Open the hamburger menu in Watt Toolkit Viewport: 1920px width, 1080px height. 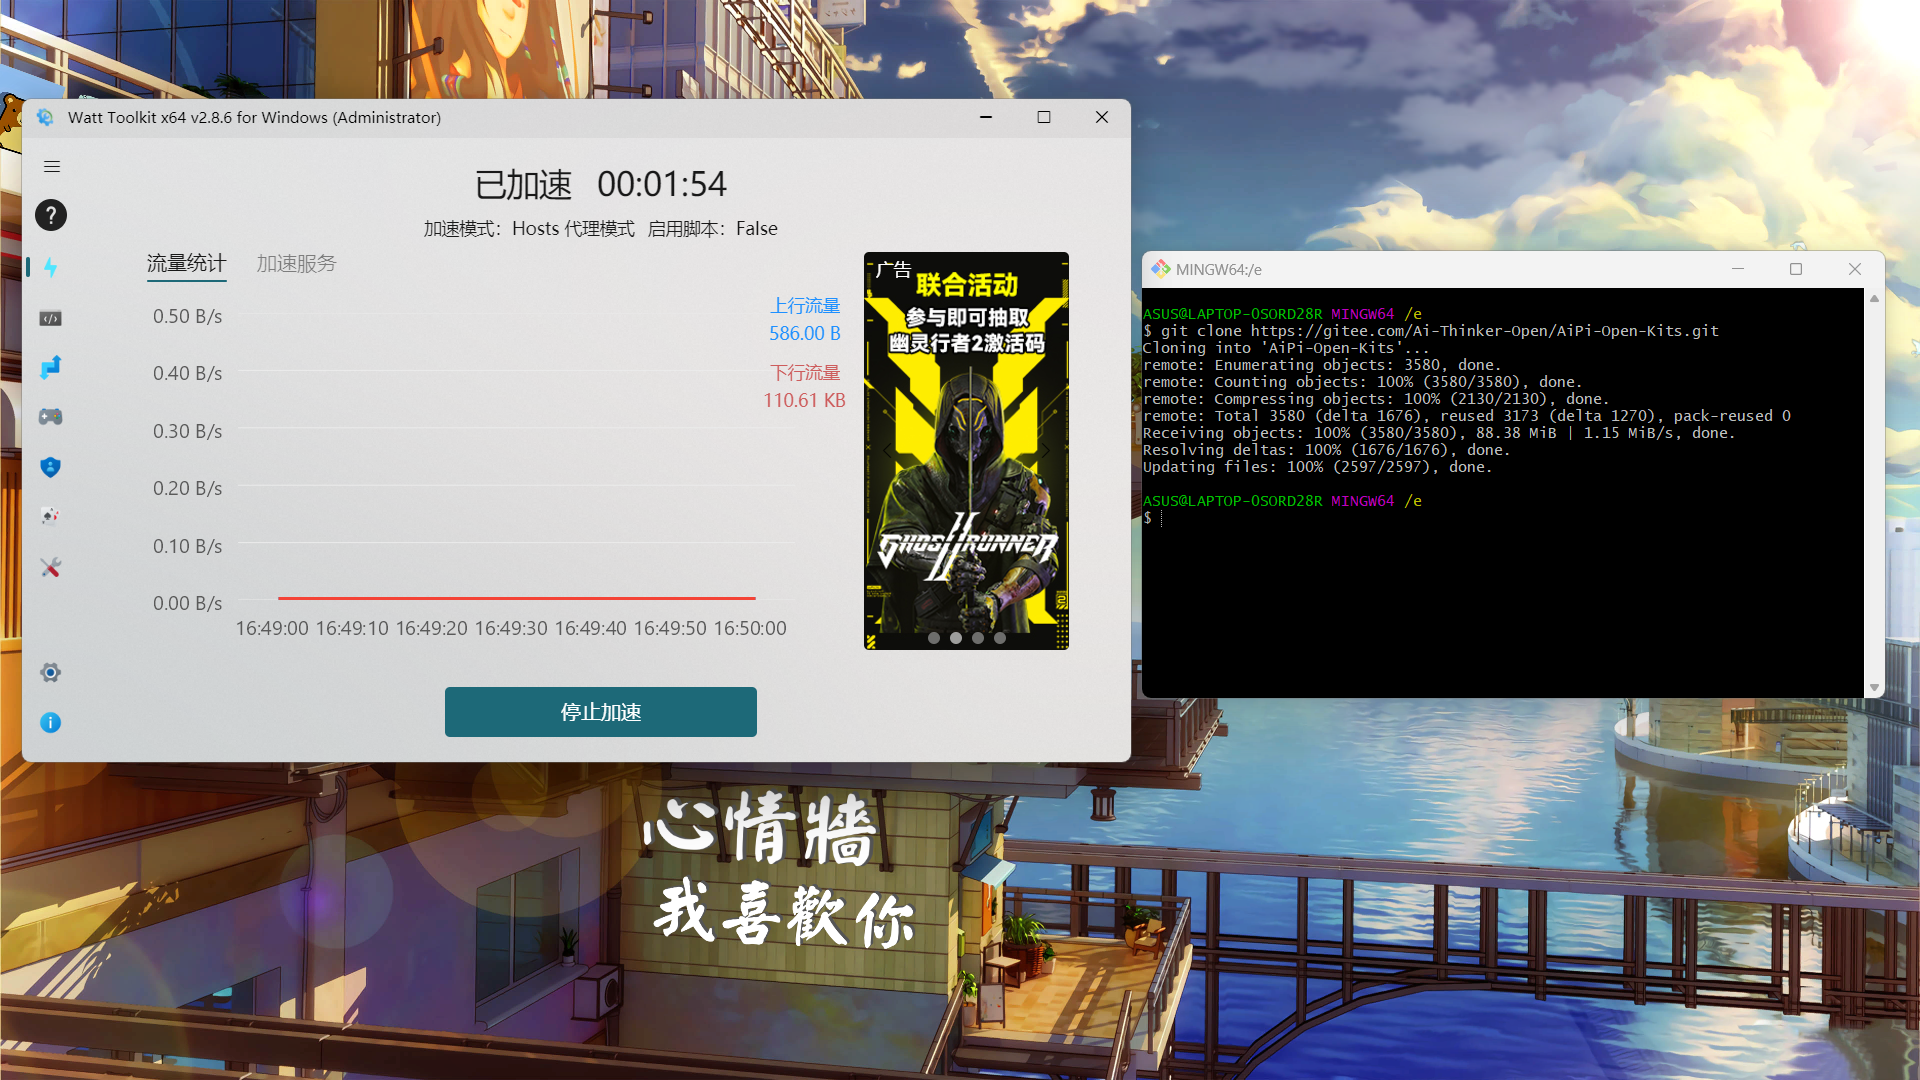click(52, 167)
